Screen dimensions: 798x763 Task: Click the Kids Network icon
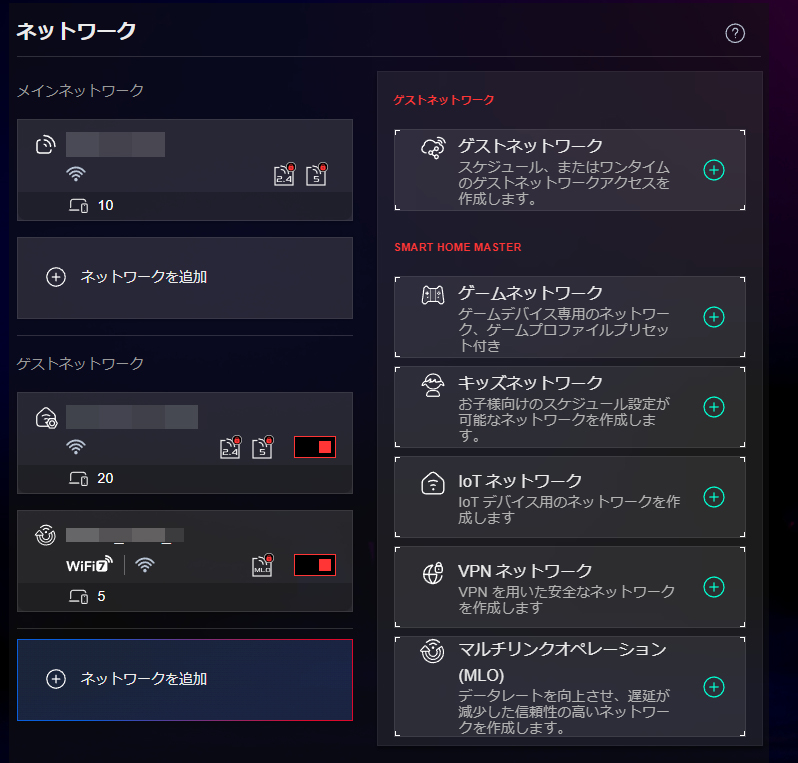[x=433, y=386]
